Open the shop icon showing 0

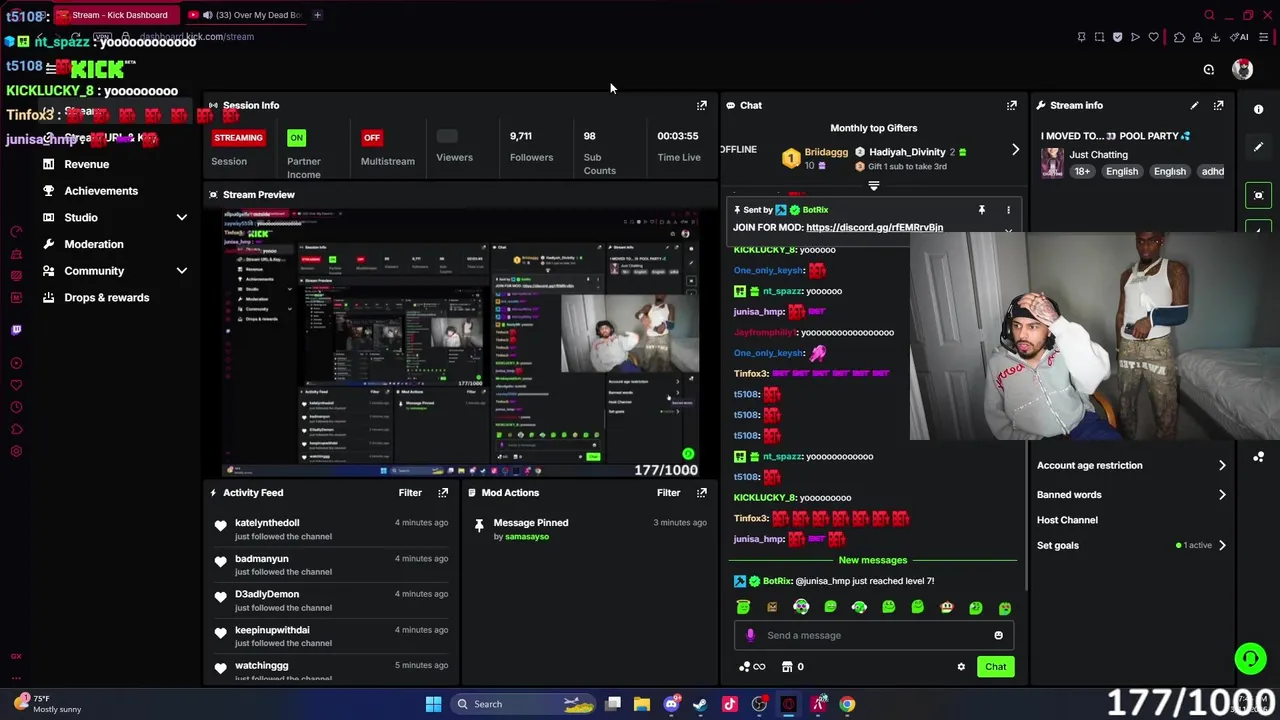[792, 667]
